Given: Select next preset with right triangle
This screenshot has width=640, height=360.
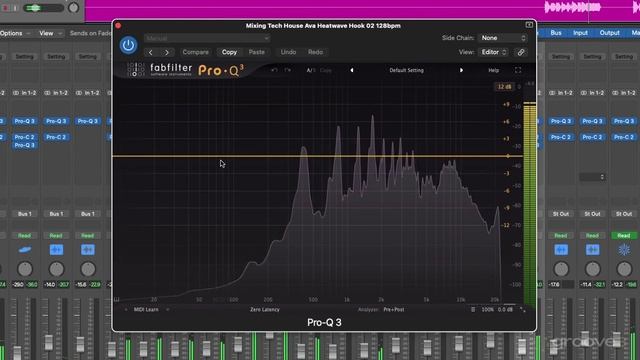Looking at the screenshot, I should click(461, 70).
